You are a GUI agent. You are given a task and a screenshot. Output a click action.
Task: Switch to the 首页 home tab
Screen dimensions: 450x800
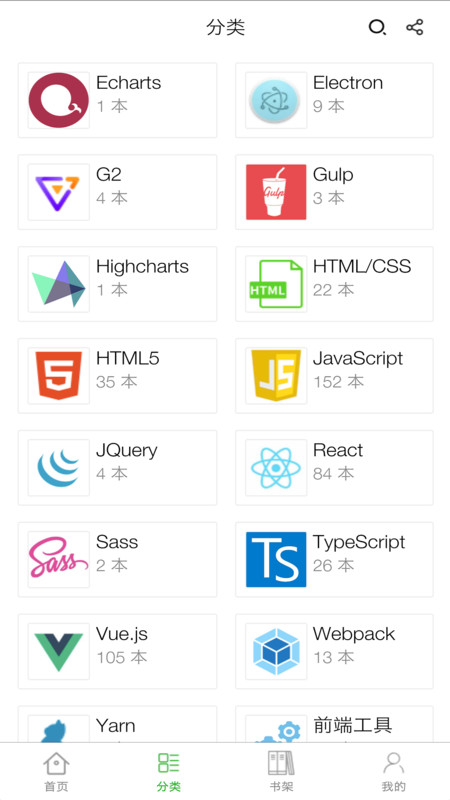click(x=56, y=772)
